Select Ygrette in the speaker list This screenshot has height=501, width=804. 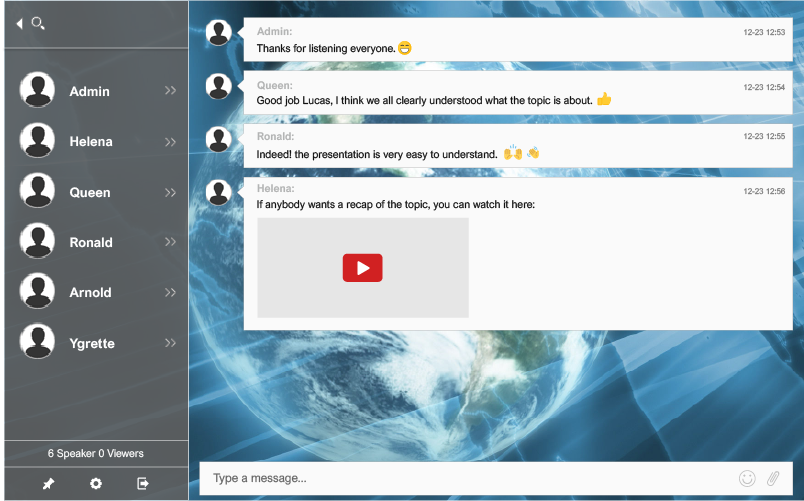[x=92, y=343]
